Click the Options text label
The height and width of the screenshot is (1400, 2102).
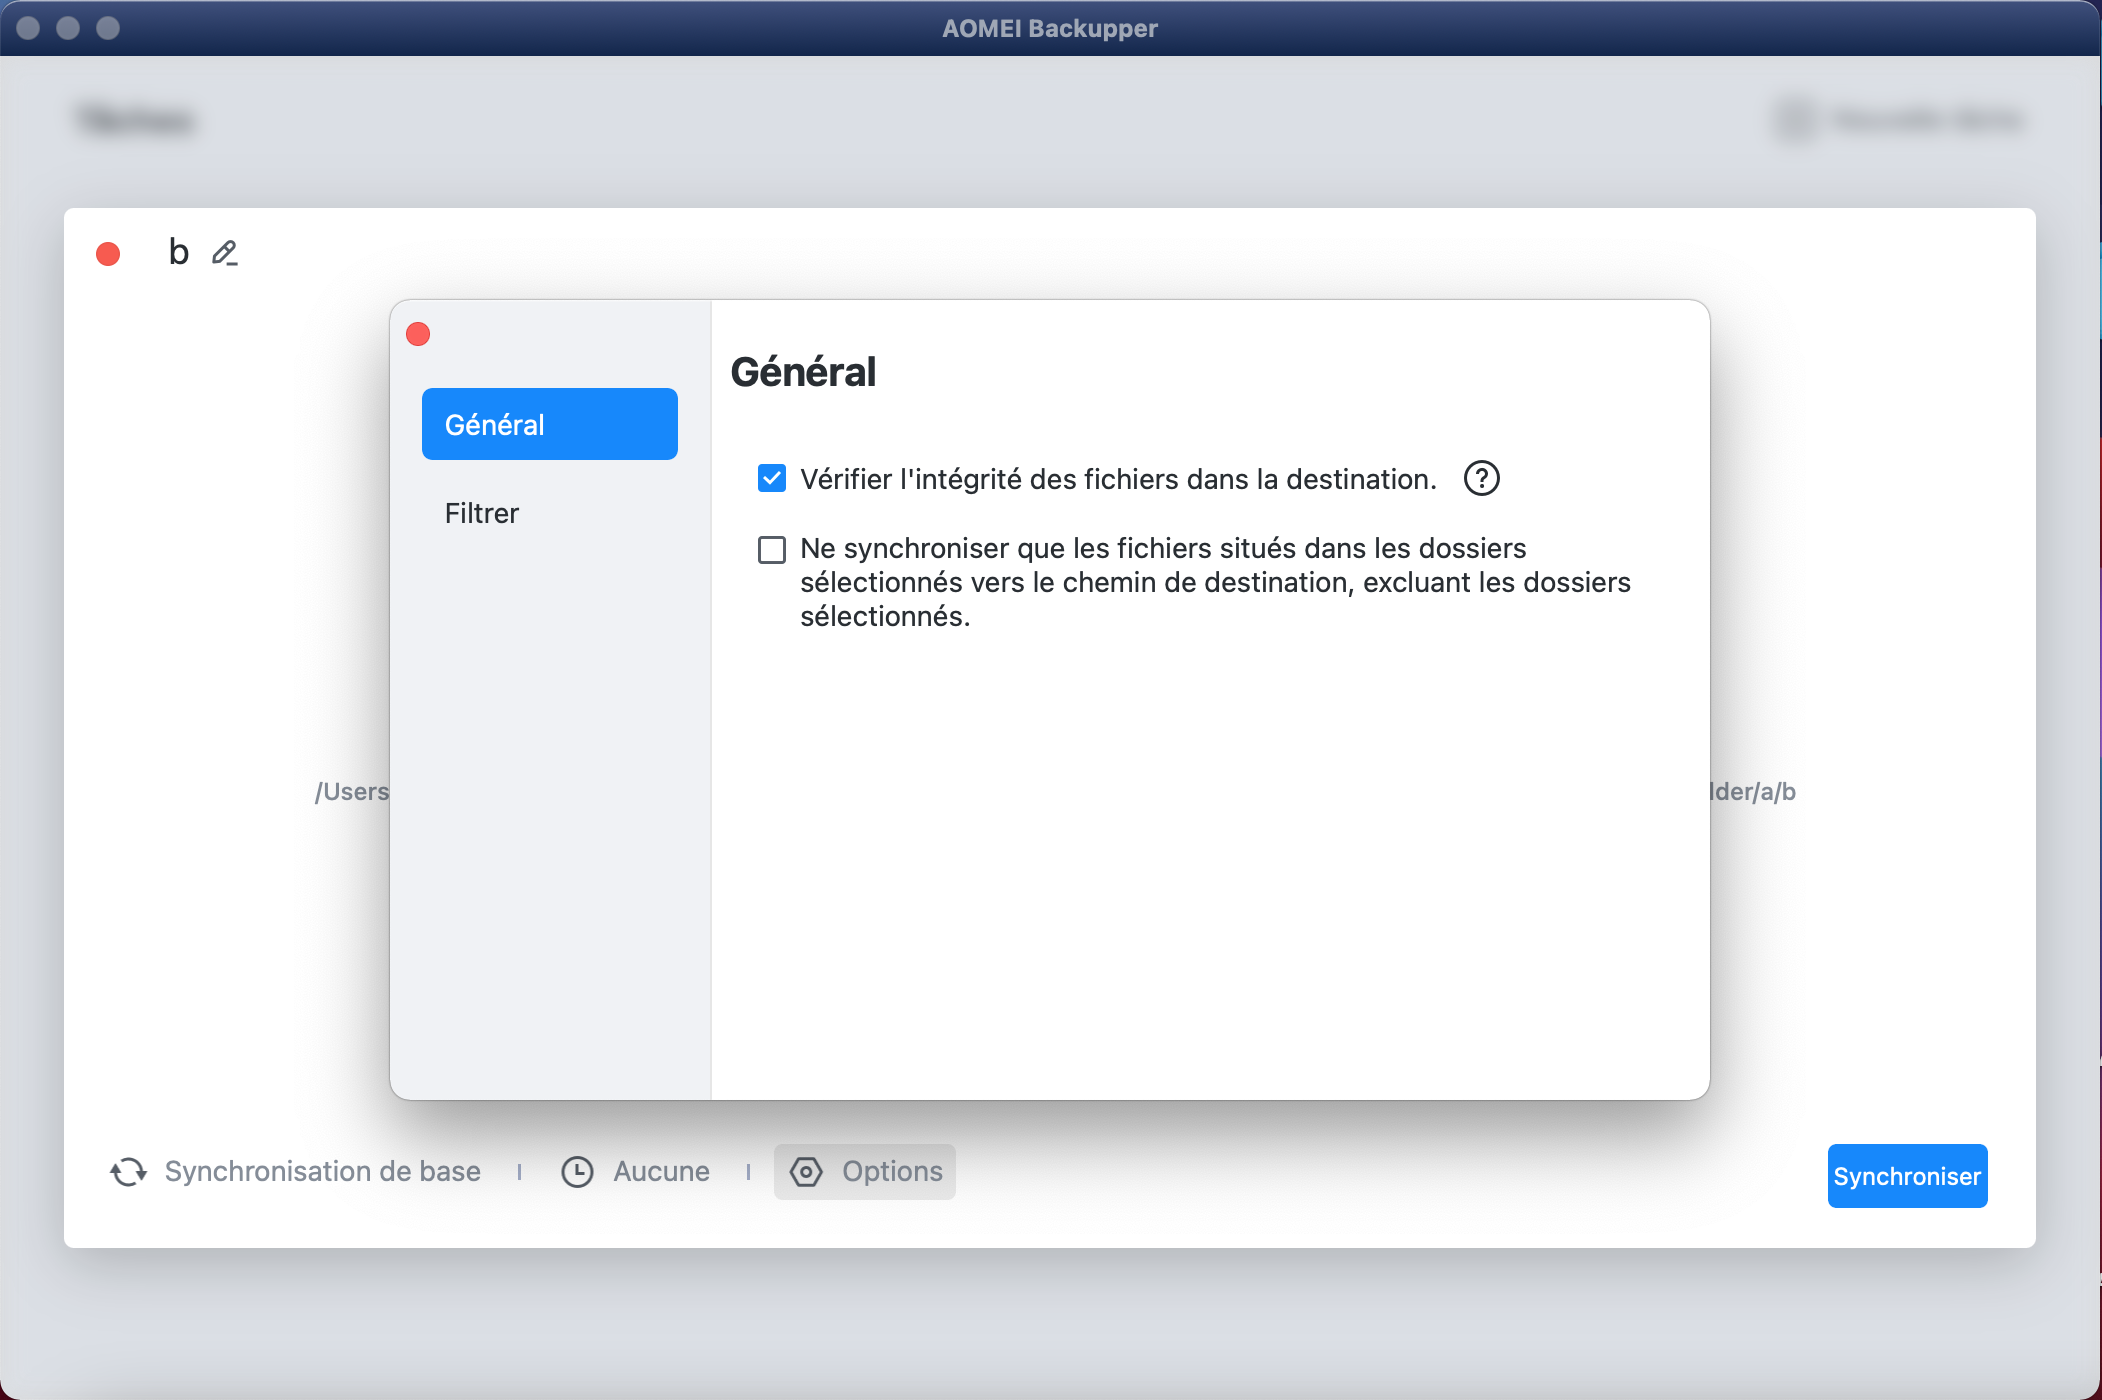(x=892, y=1172)
